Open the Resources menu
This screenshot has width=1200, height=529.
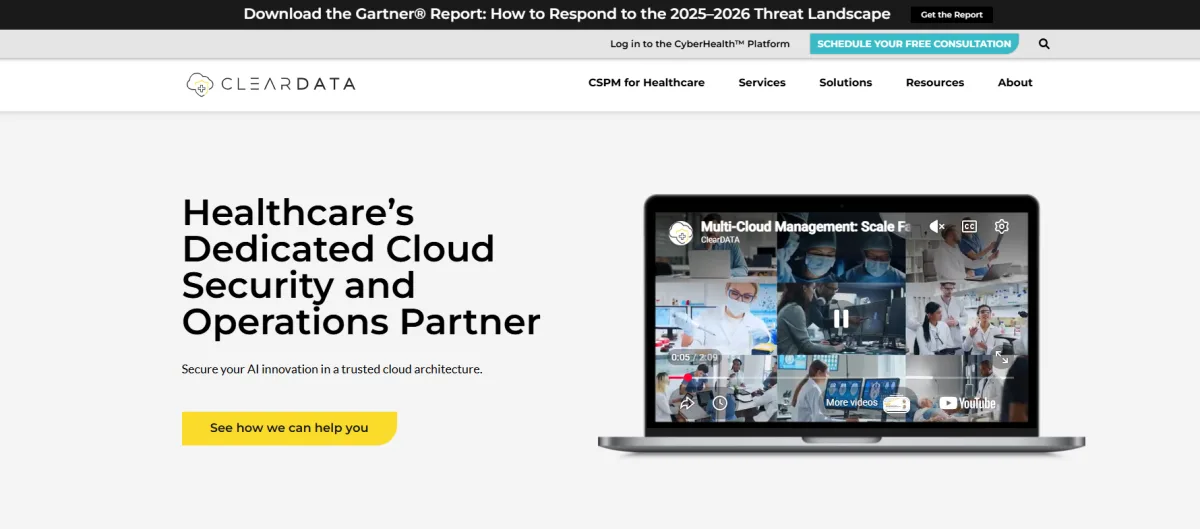point(935,83)
